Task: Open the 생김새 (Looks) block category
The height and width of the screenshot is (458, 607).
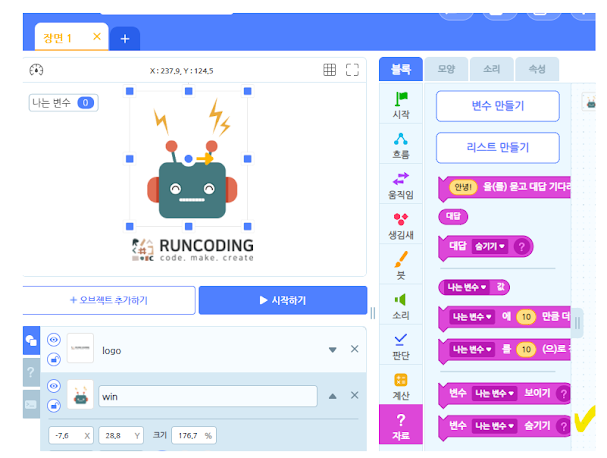Action: pyautogui.click(x=401, y=226)
